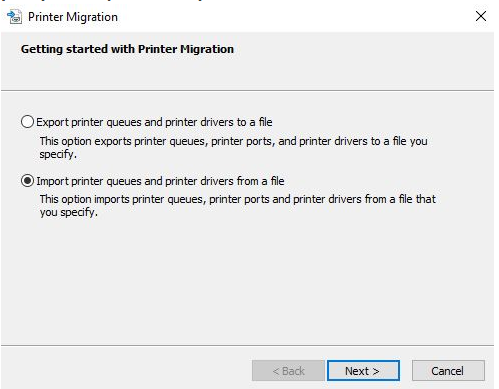This screenshot has width=499, height=389.
Task: Click the export option description text
Action: (x=233, y=147)
